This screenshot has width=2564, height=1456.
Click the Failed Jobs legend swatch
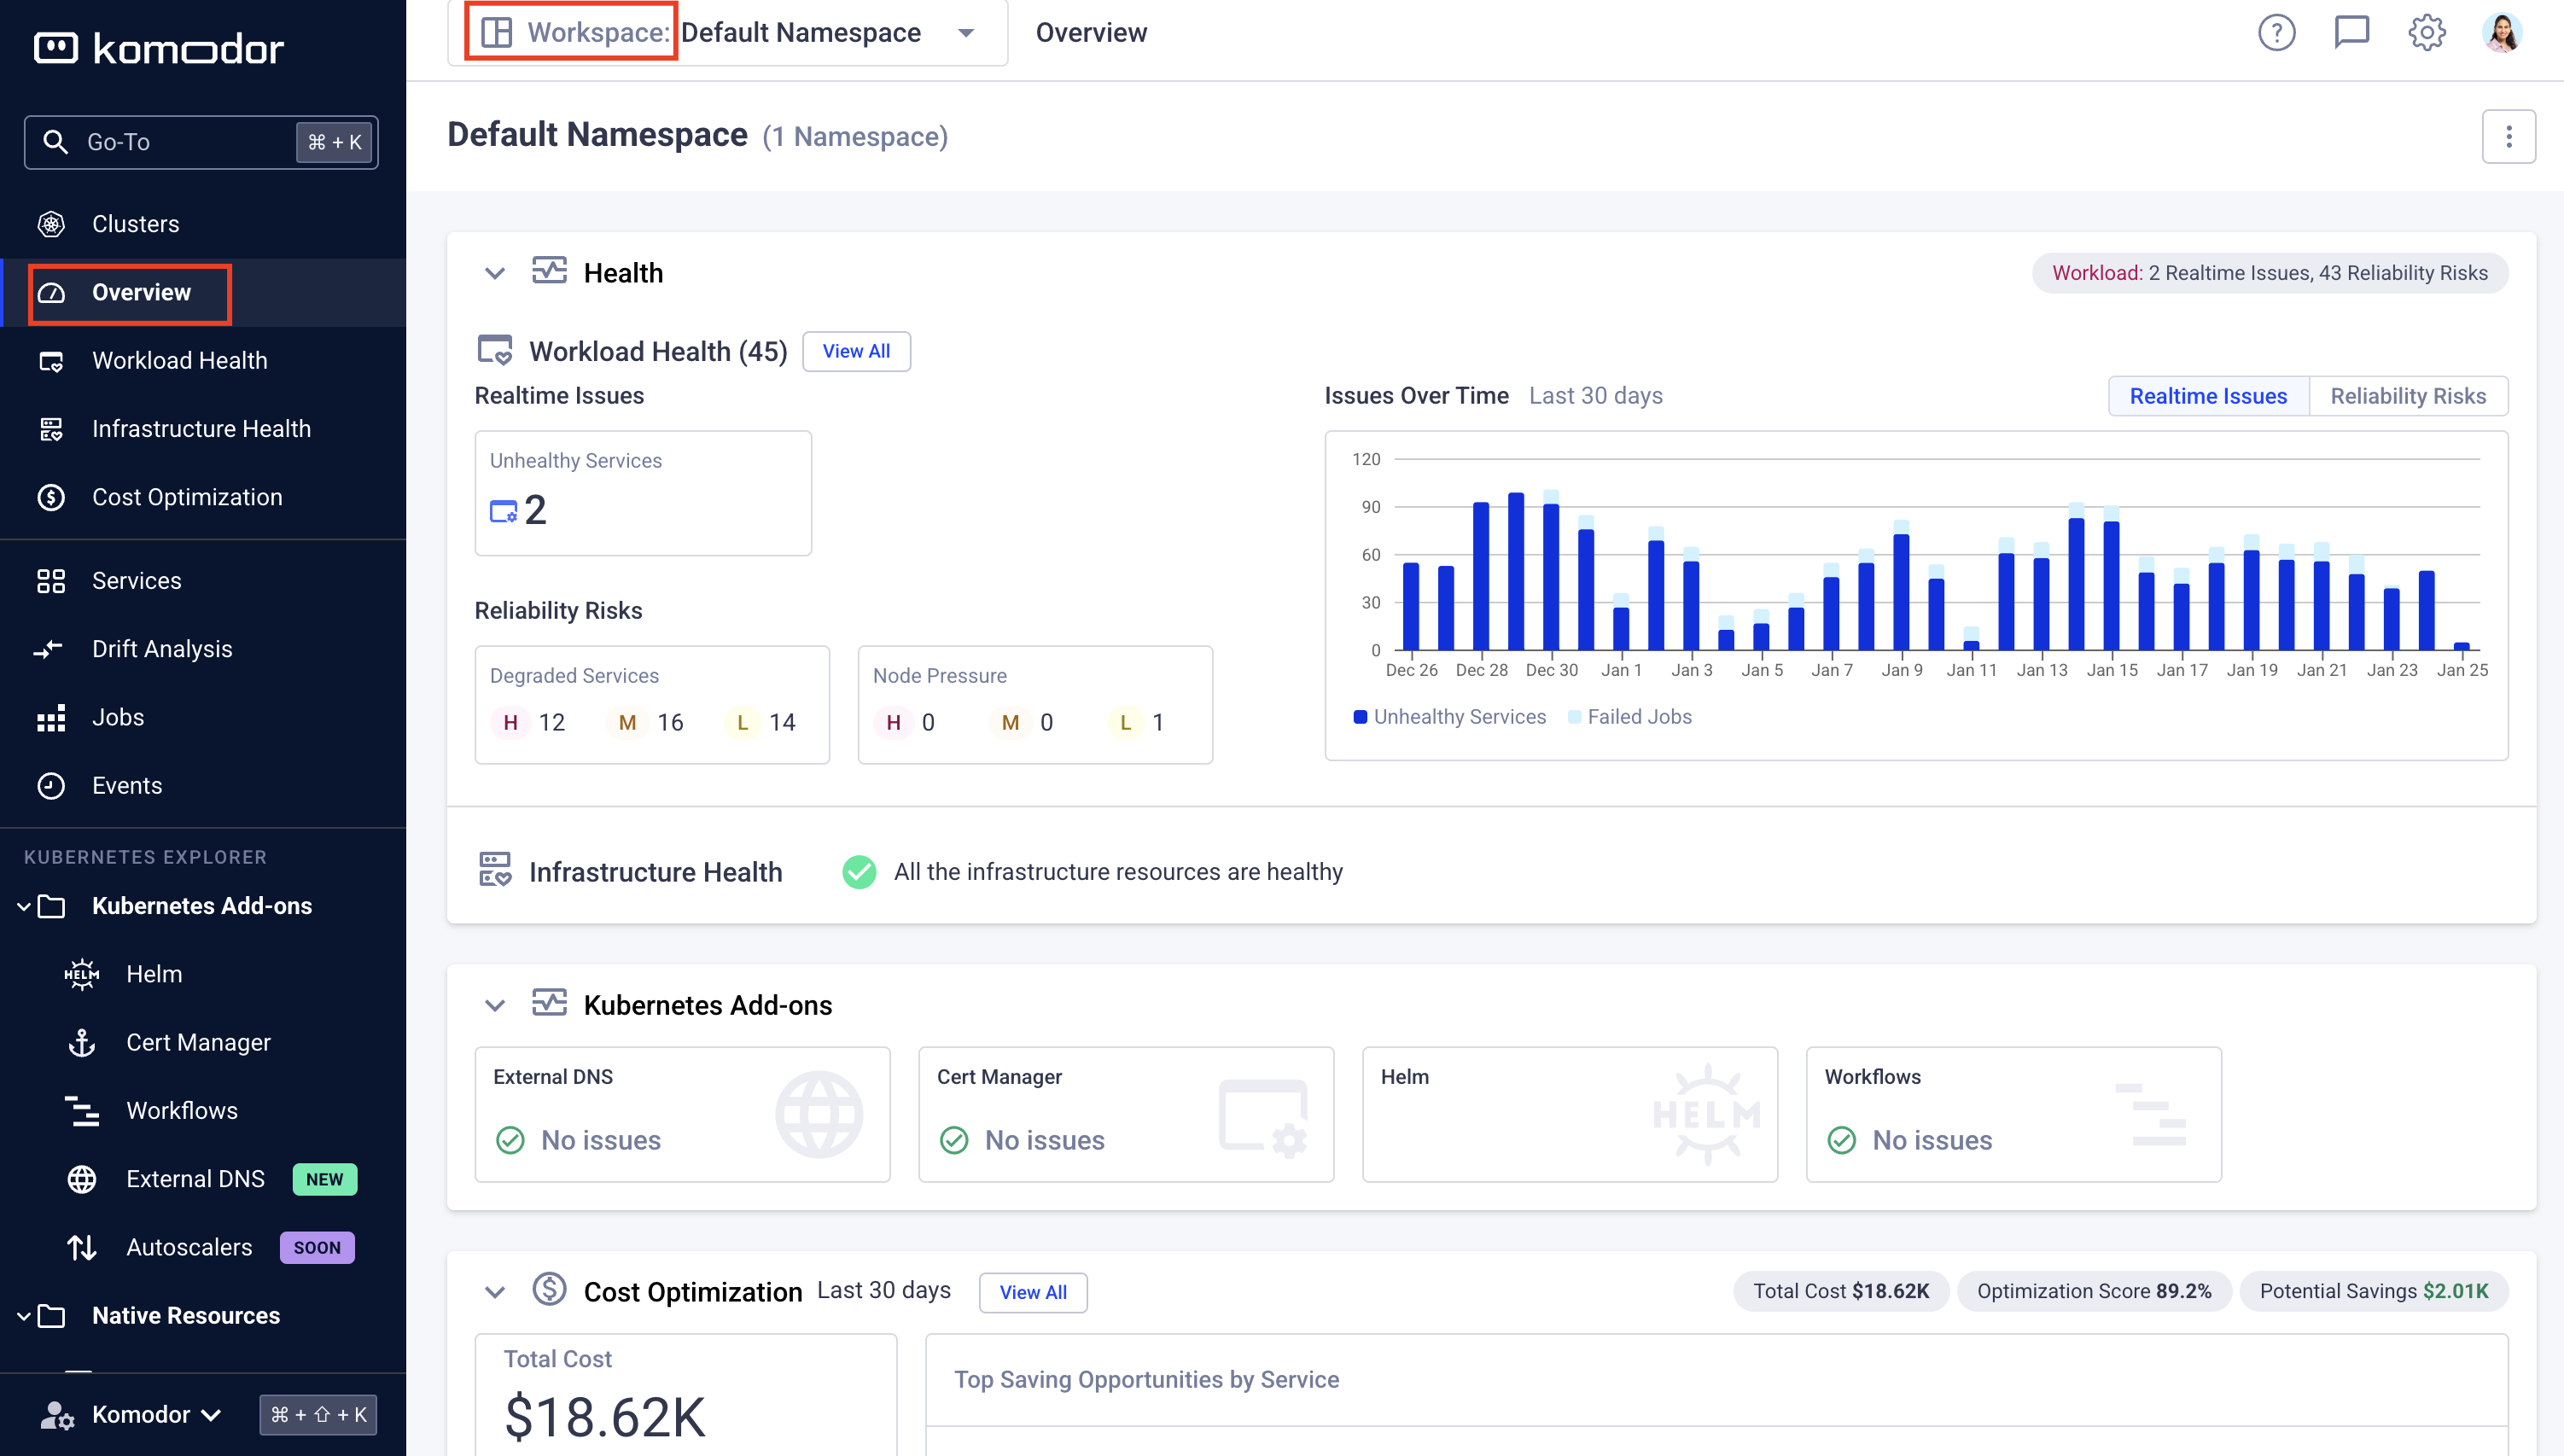pos(1575,717)
